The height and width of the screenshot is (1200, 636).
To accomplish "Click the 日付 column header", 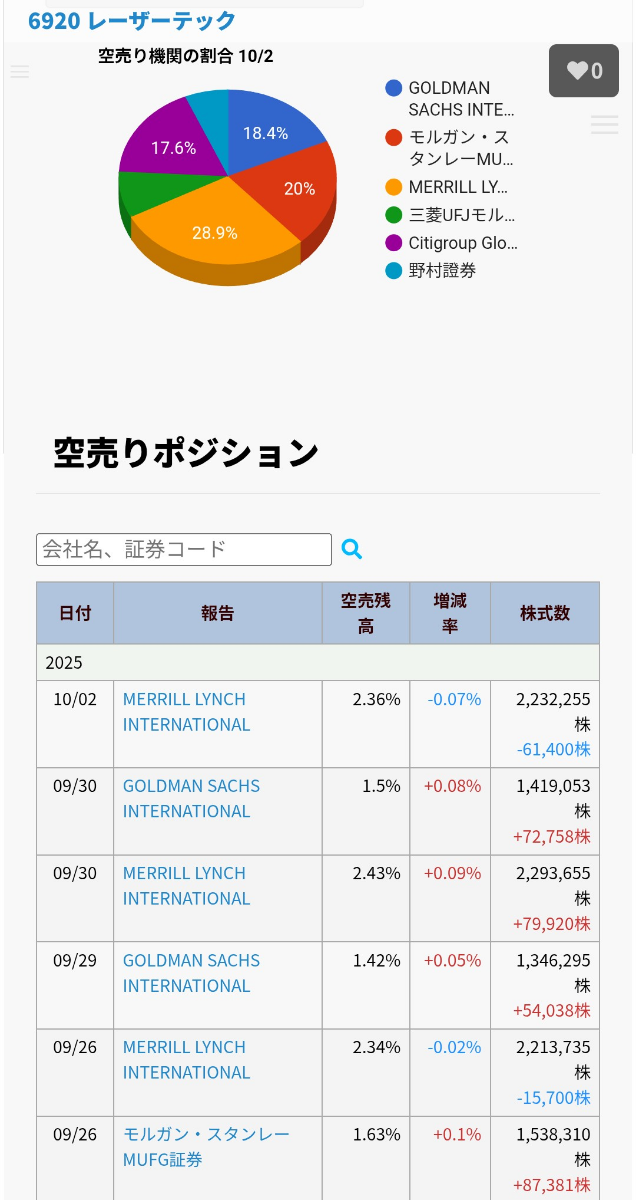I will [75, 613].
